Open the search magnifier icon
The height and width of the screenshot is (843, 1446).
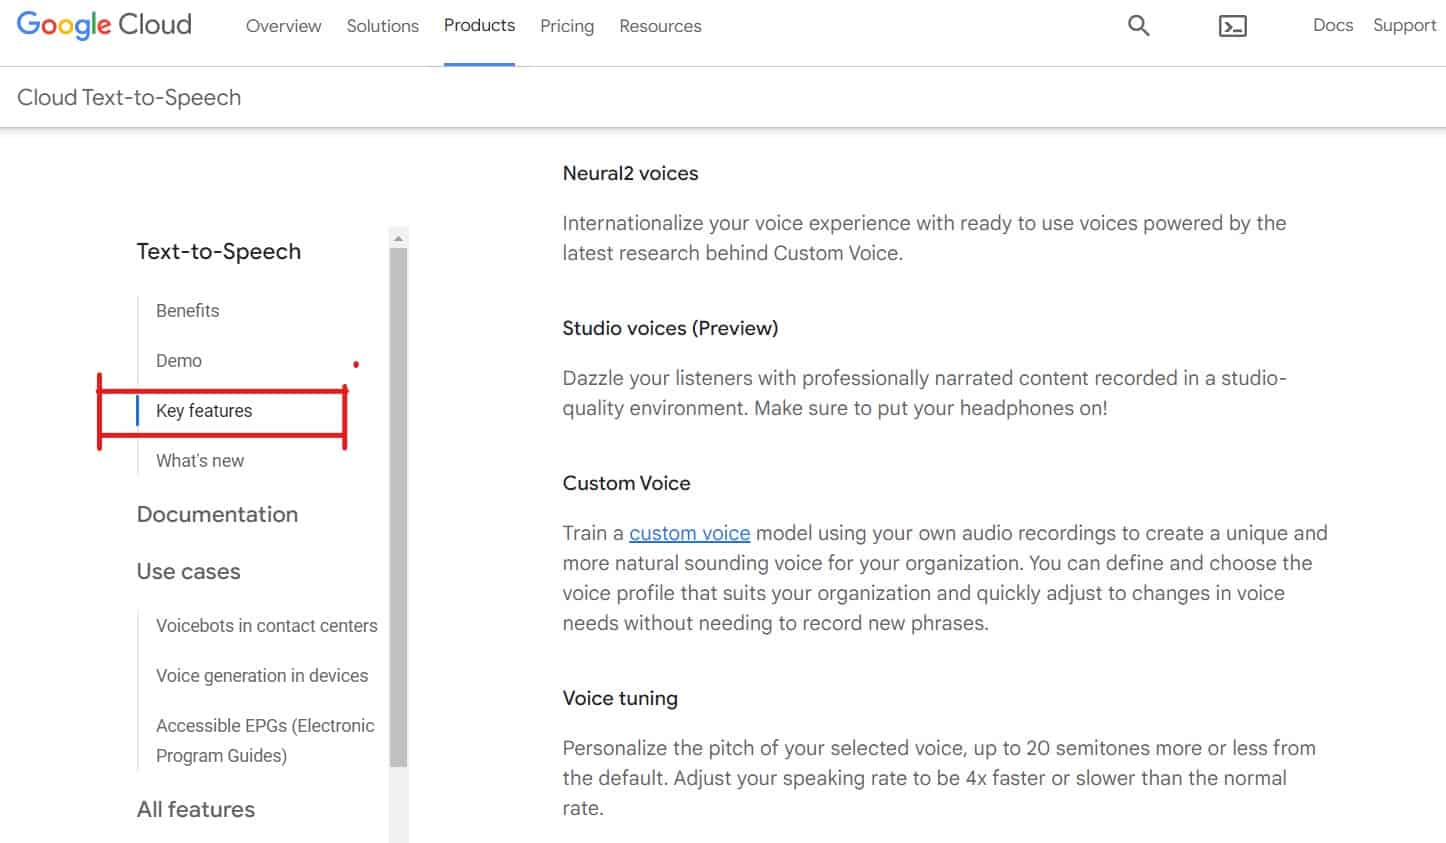pos(1138,26)
